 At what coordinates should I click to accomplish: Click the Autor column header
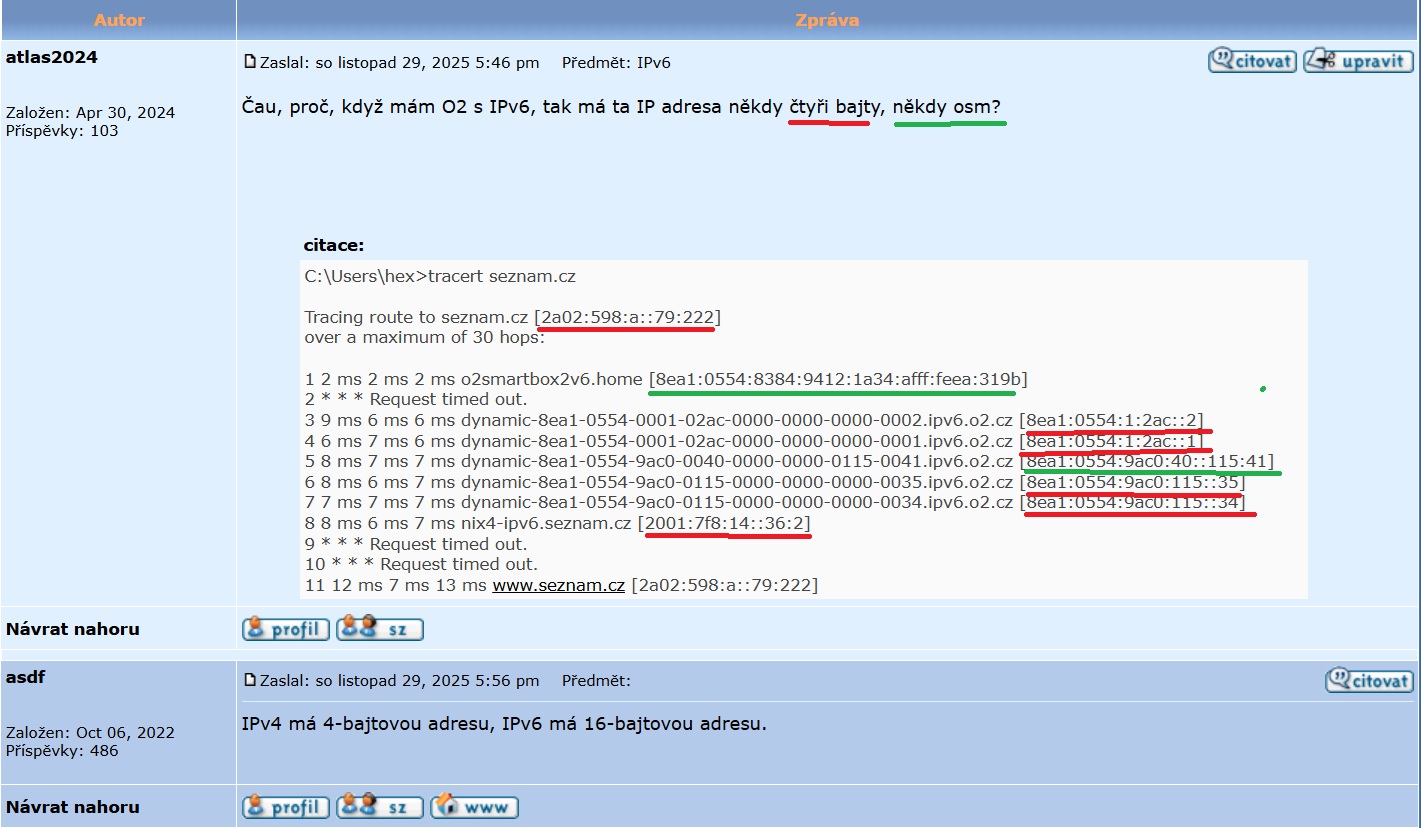(x=119, y=20)
